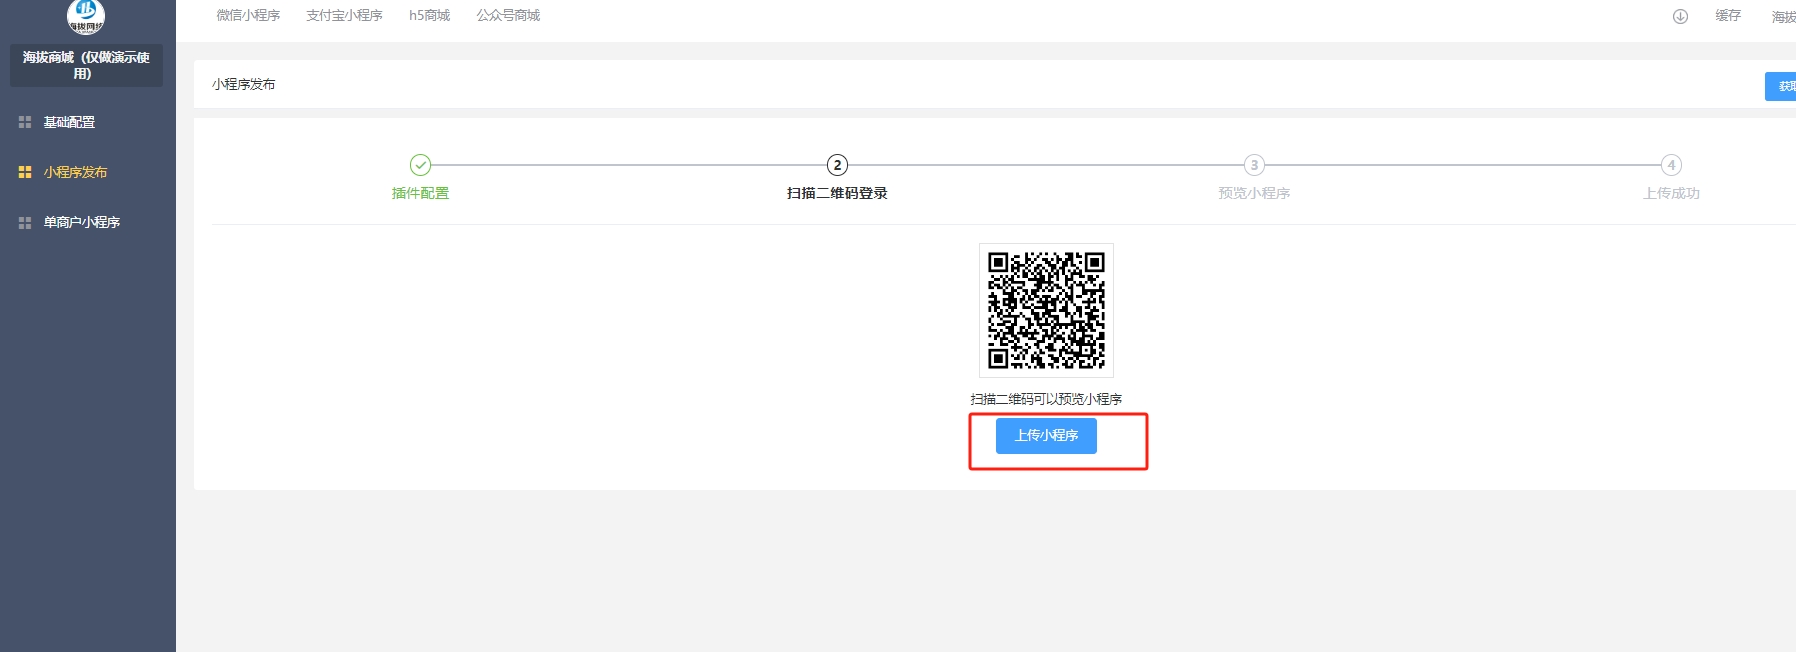The width and height of the screenshot is (1796, 652).
Task: Click step 2 circle 扫描二维码登录
Action: 837,165
